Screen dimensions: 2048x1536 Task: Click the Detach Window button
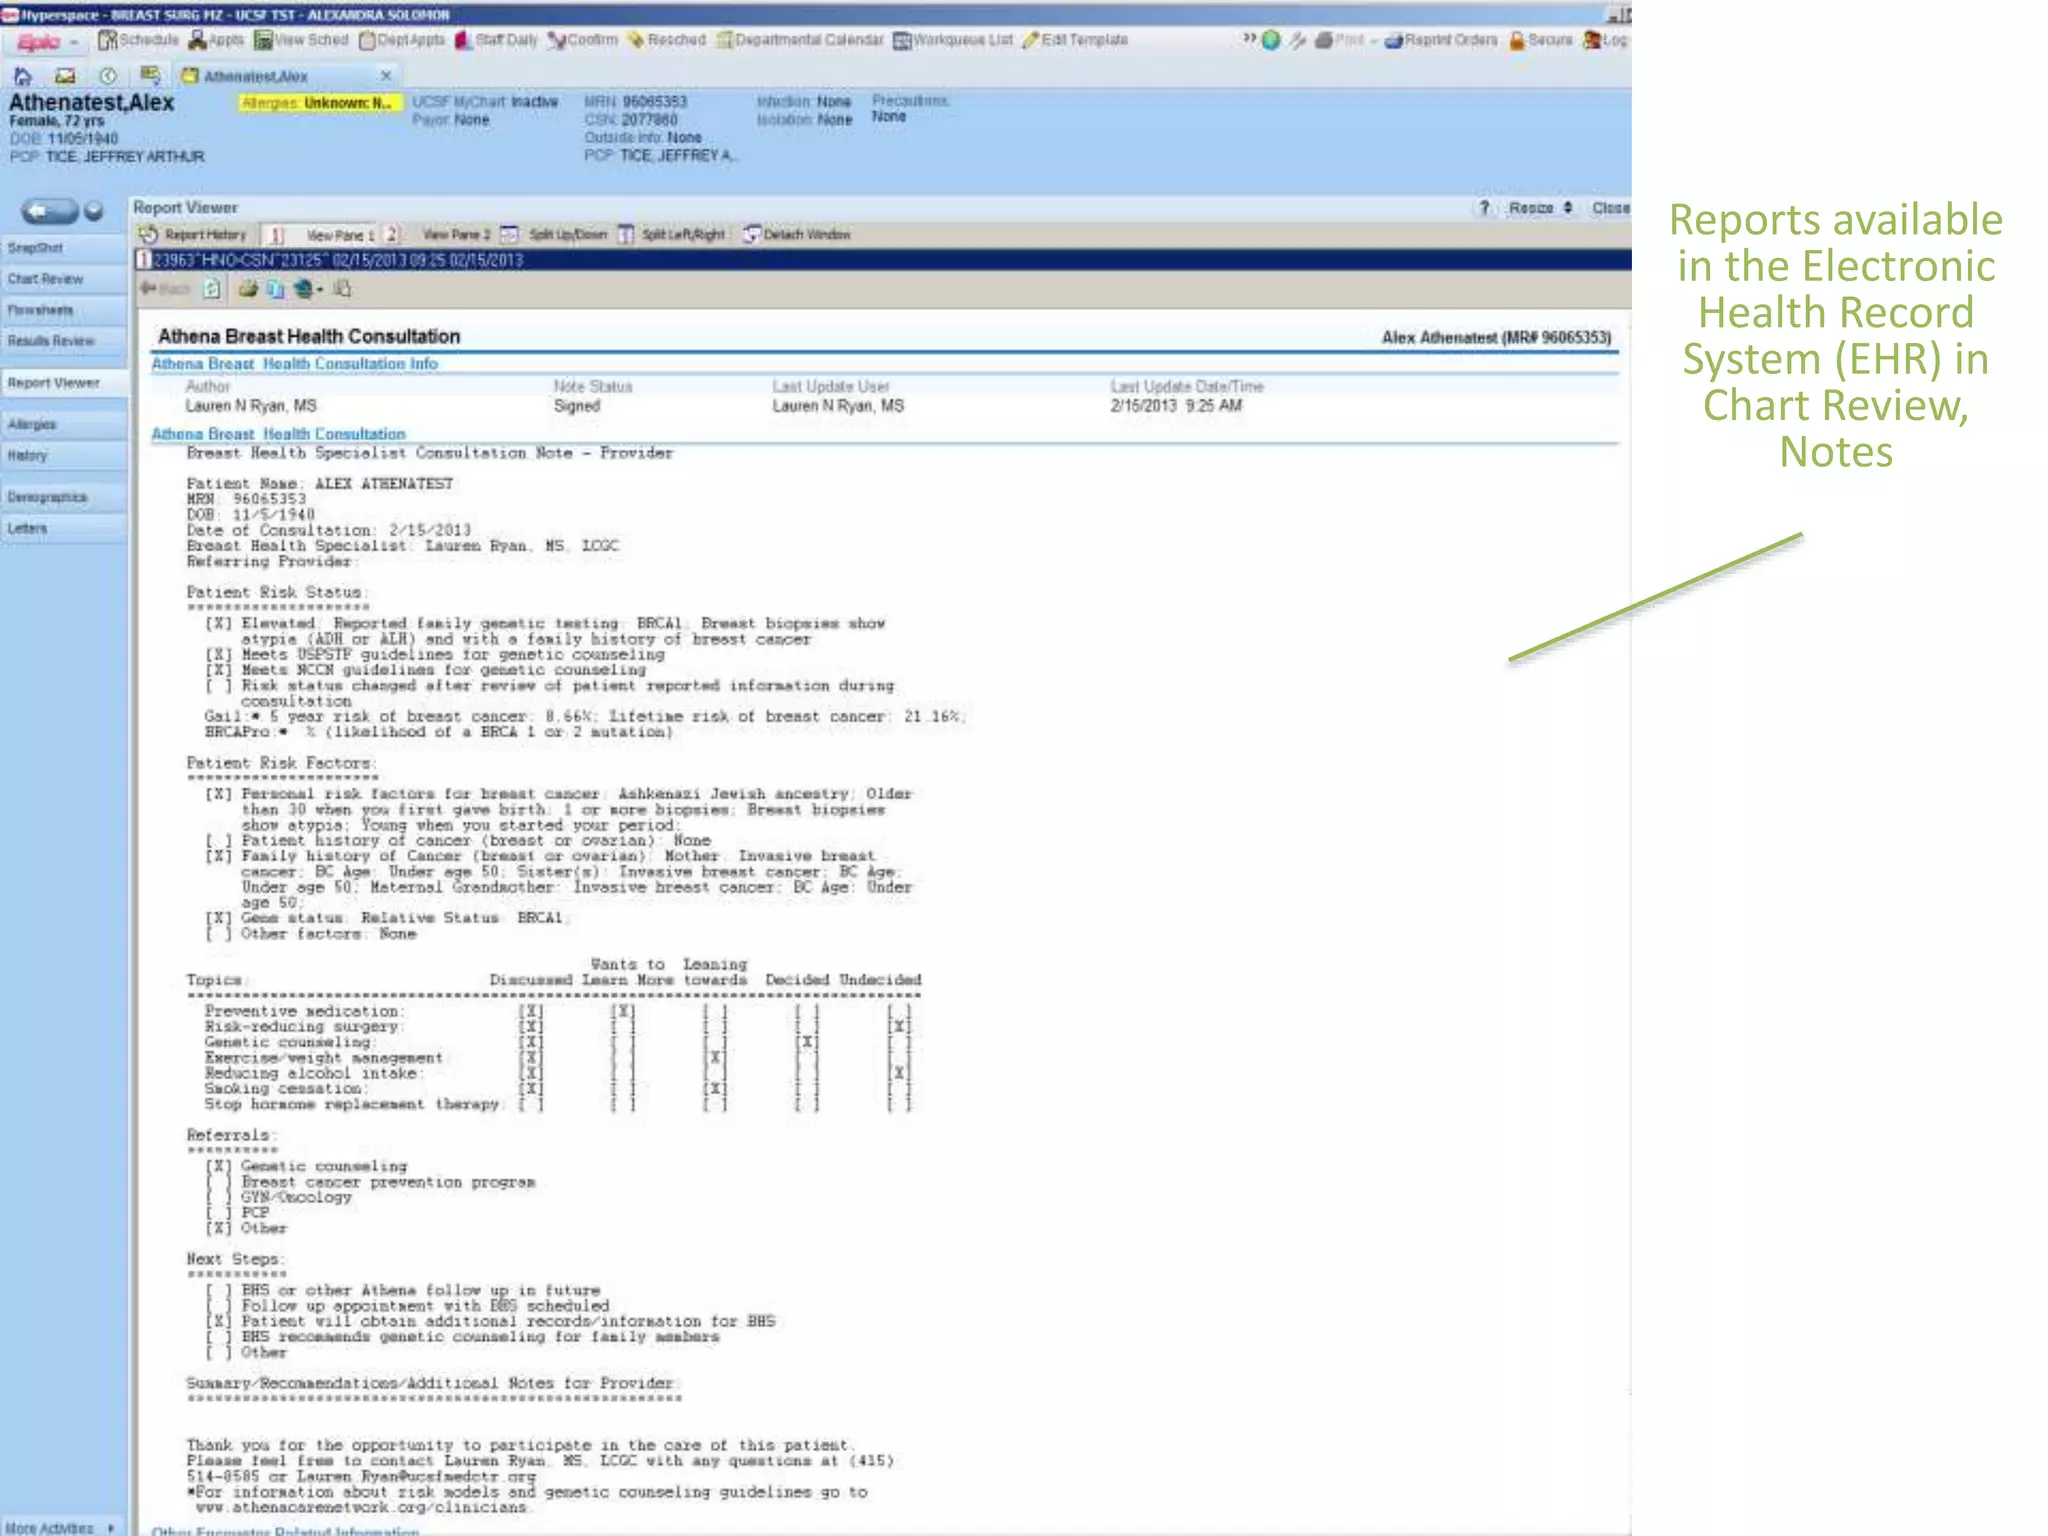[x=797, y=234]
